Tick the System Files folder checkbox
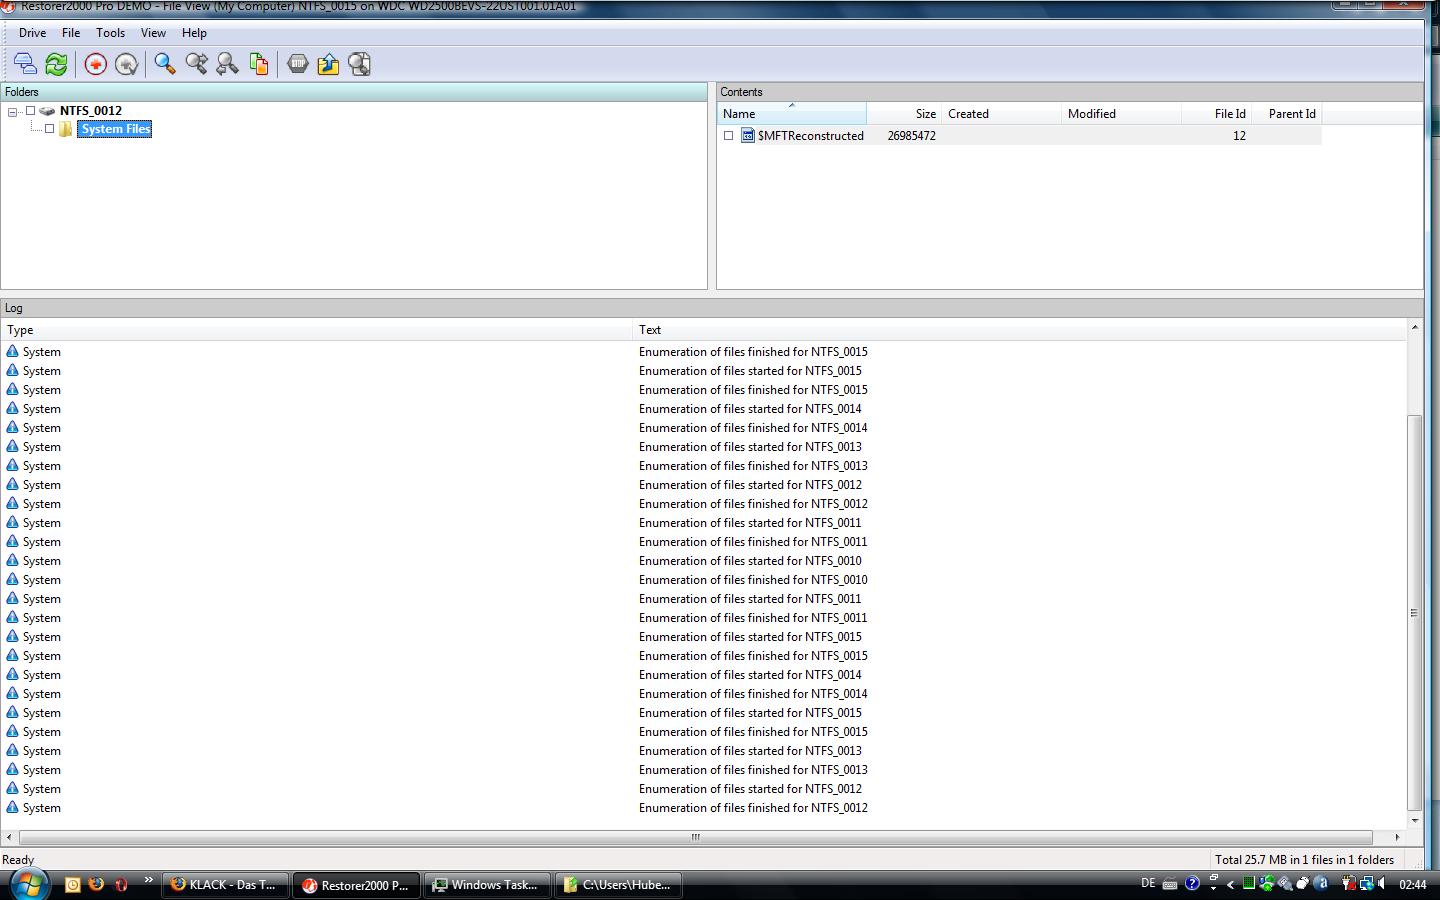Image resolution: width=1440 pixels, height=900 pixels. pos(49,129)
